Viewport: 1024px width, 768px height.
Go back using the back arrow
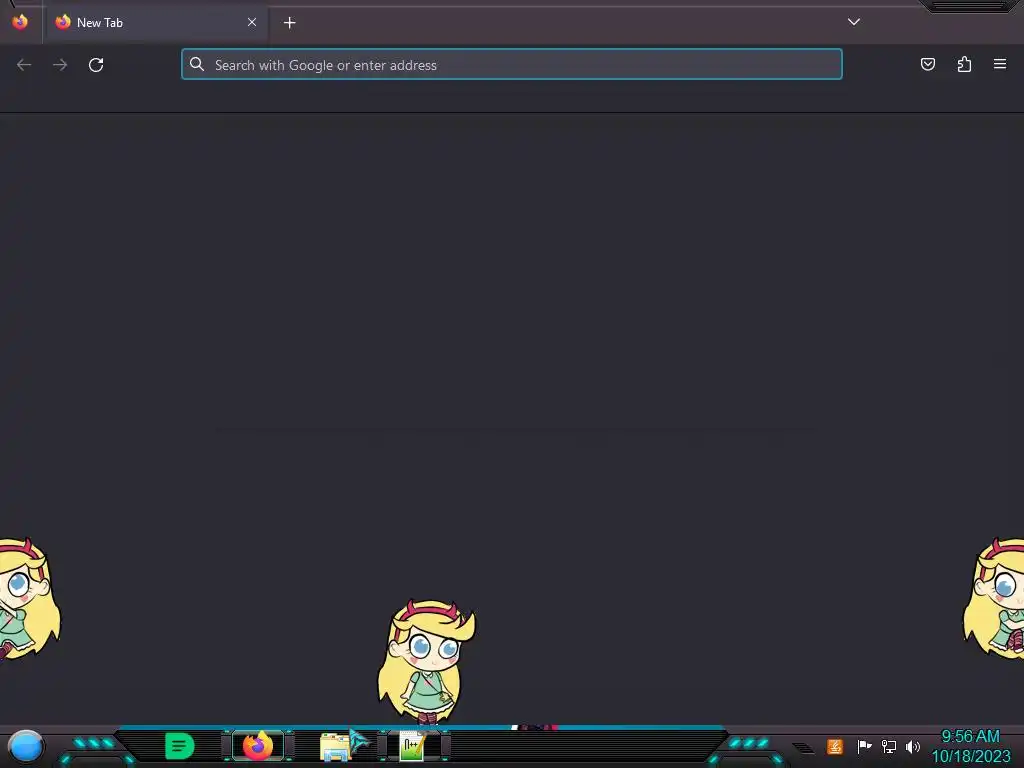[24, 65]
